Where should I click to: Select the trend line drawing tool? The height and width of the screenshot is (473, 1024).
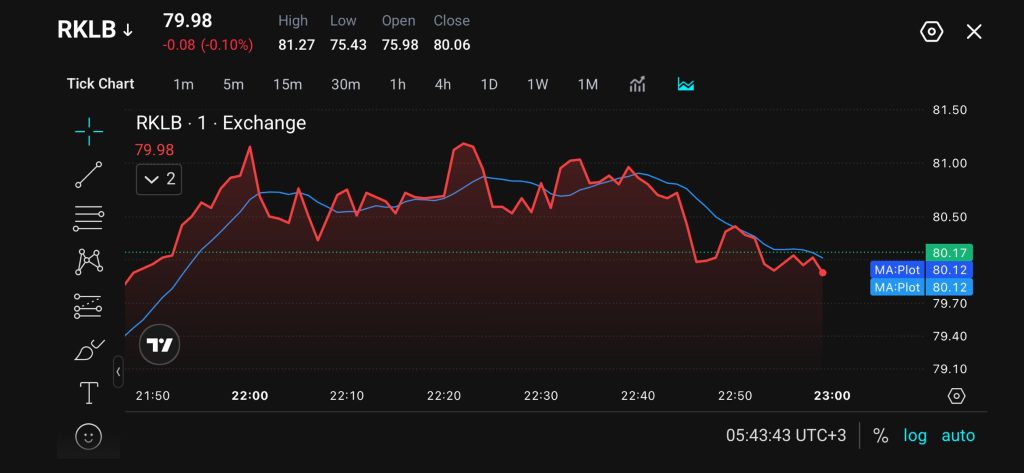coord(89,174)
